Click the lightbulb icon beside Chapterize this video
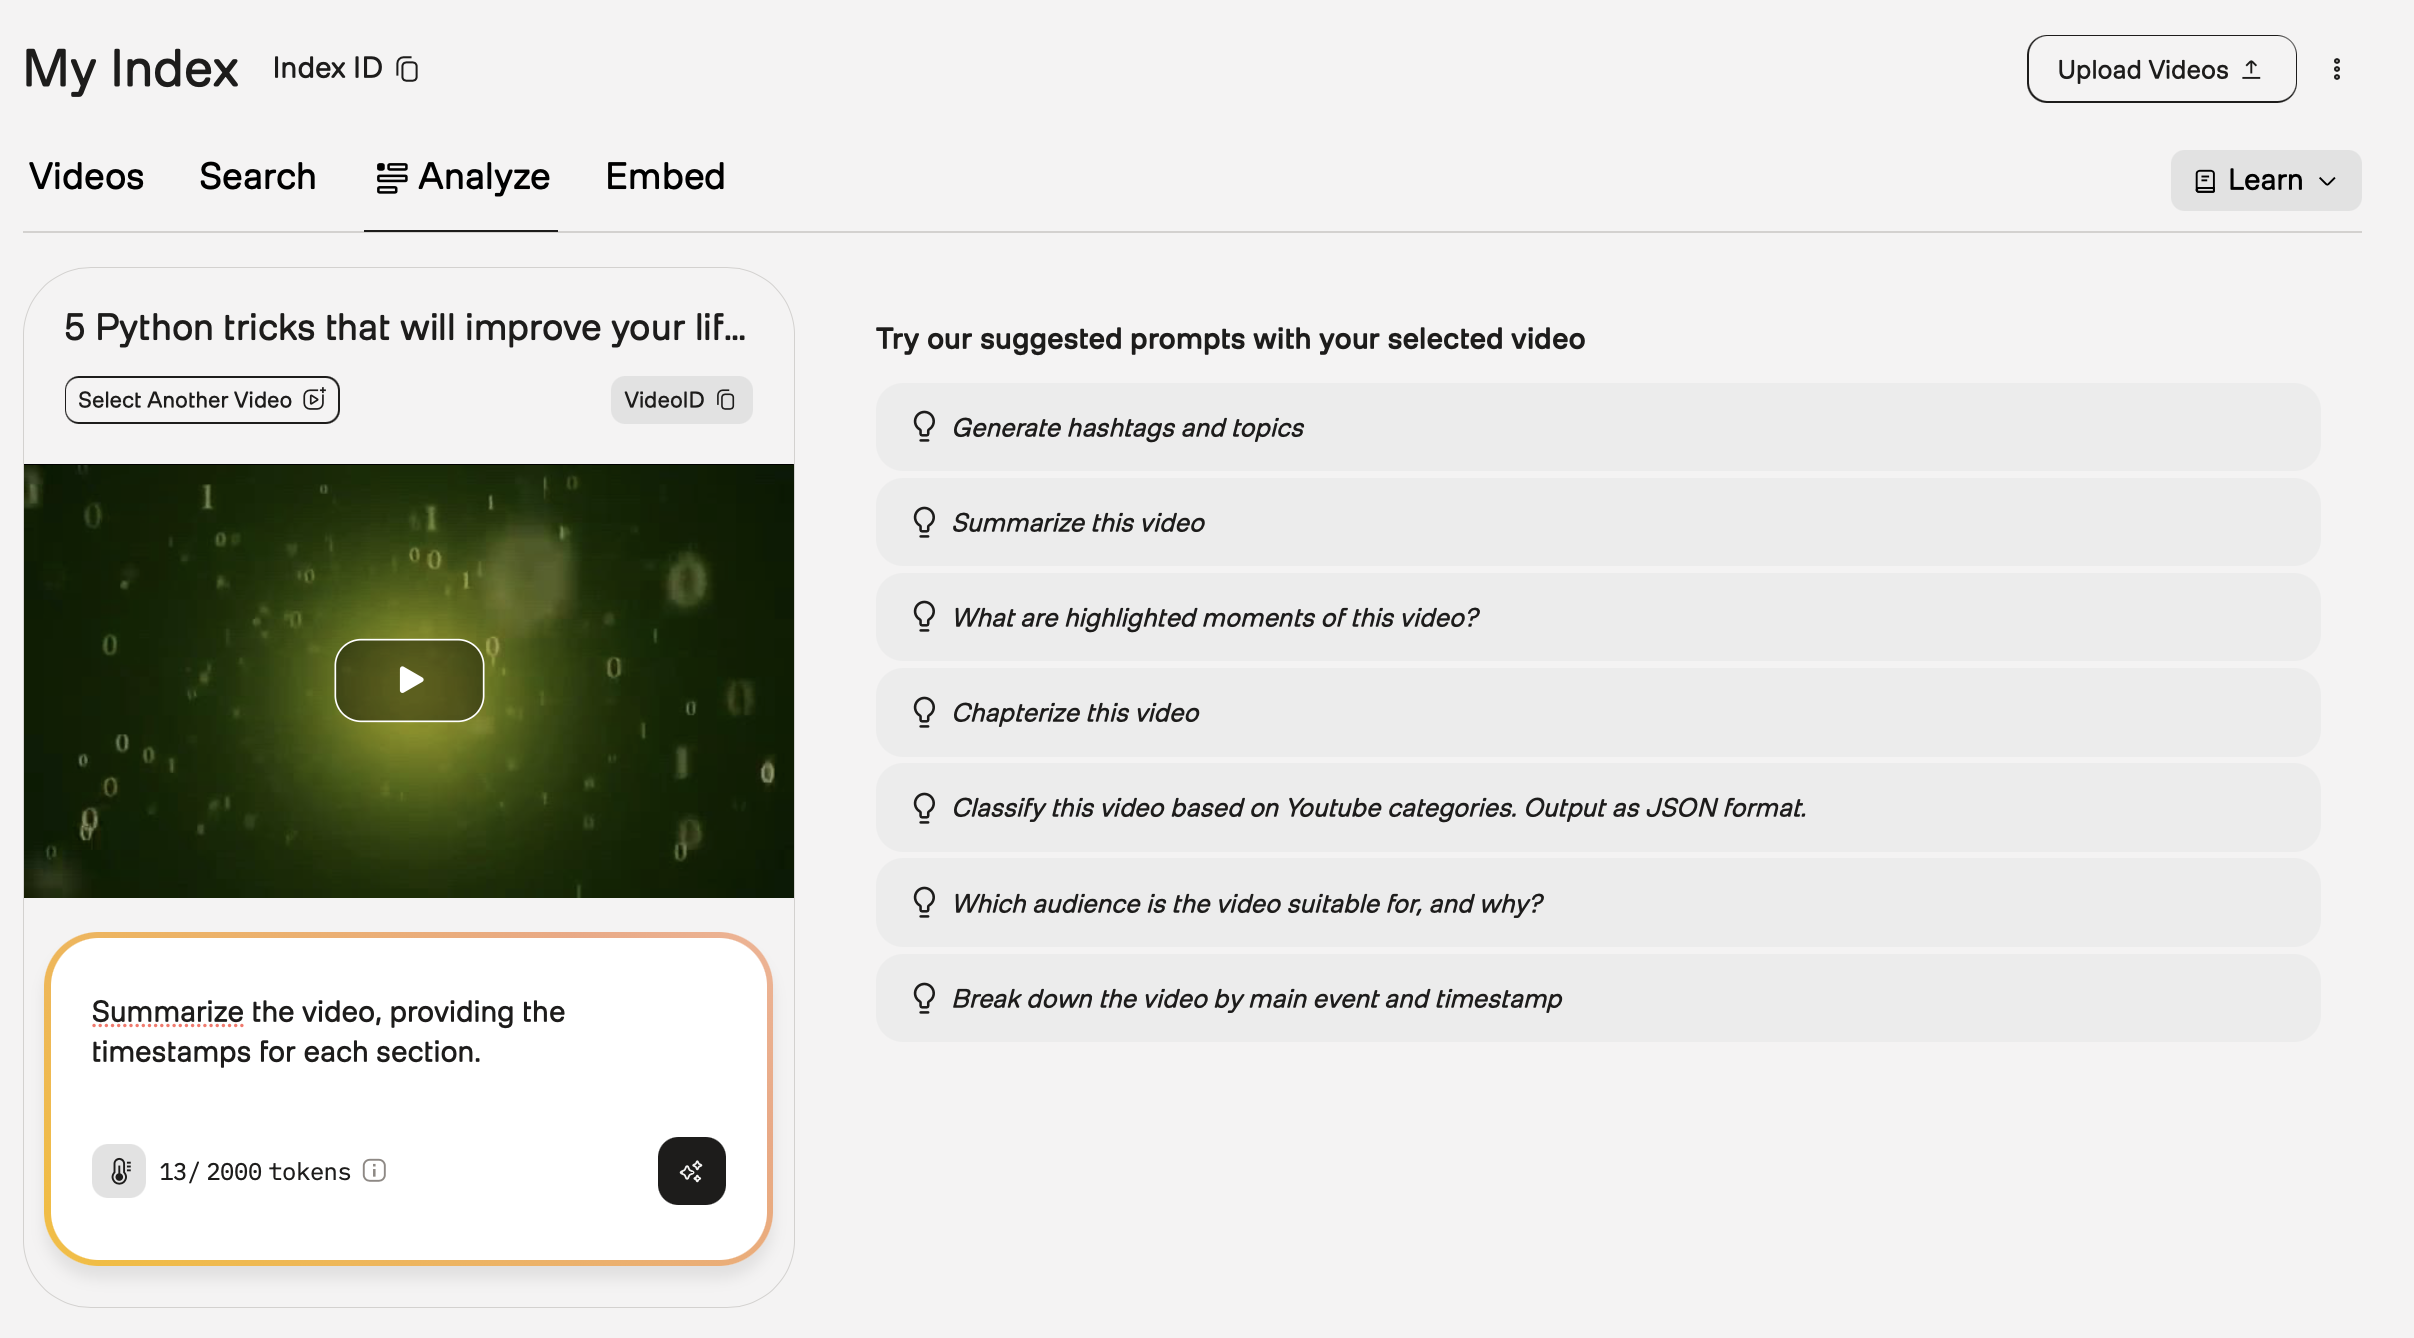Image resolution: width=2414 pixels, height=1338 pixels. point(924,712)
